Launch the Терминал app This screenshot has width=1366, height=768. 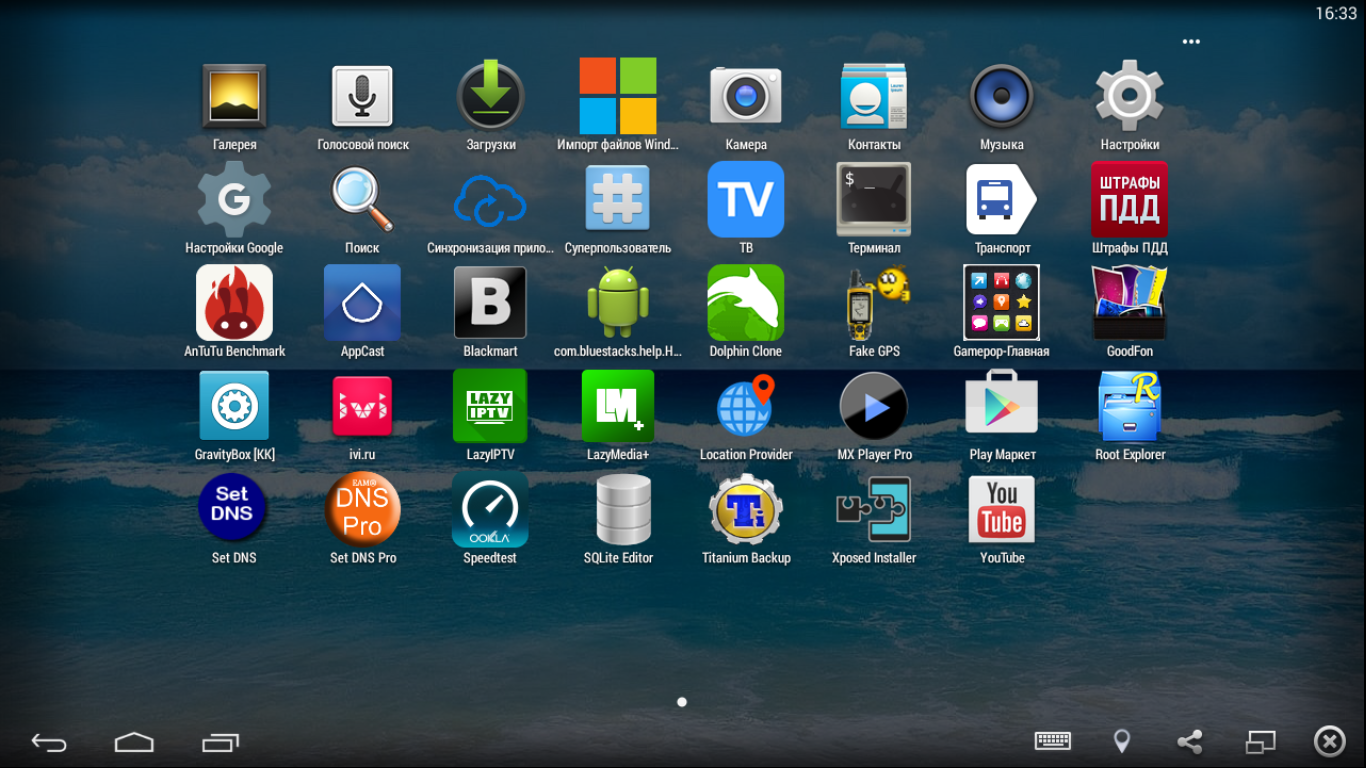tap(874, 199)
